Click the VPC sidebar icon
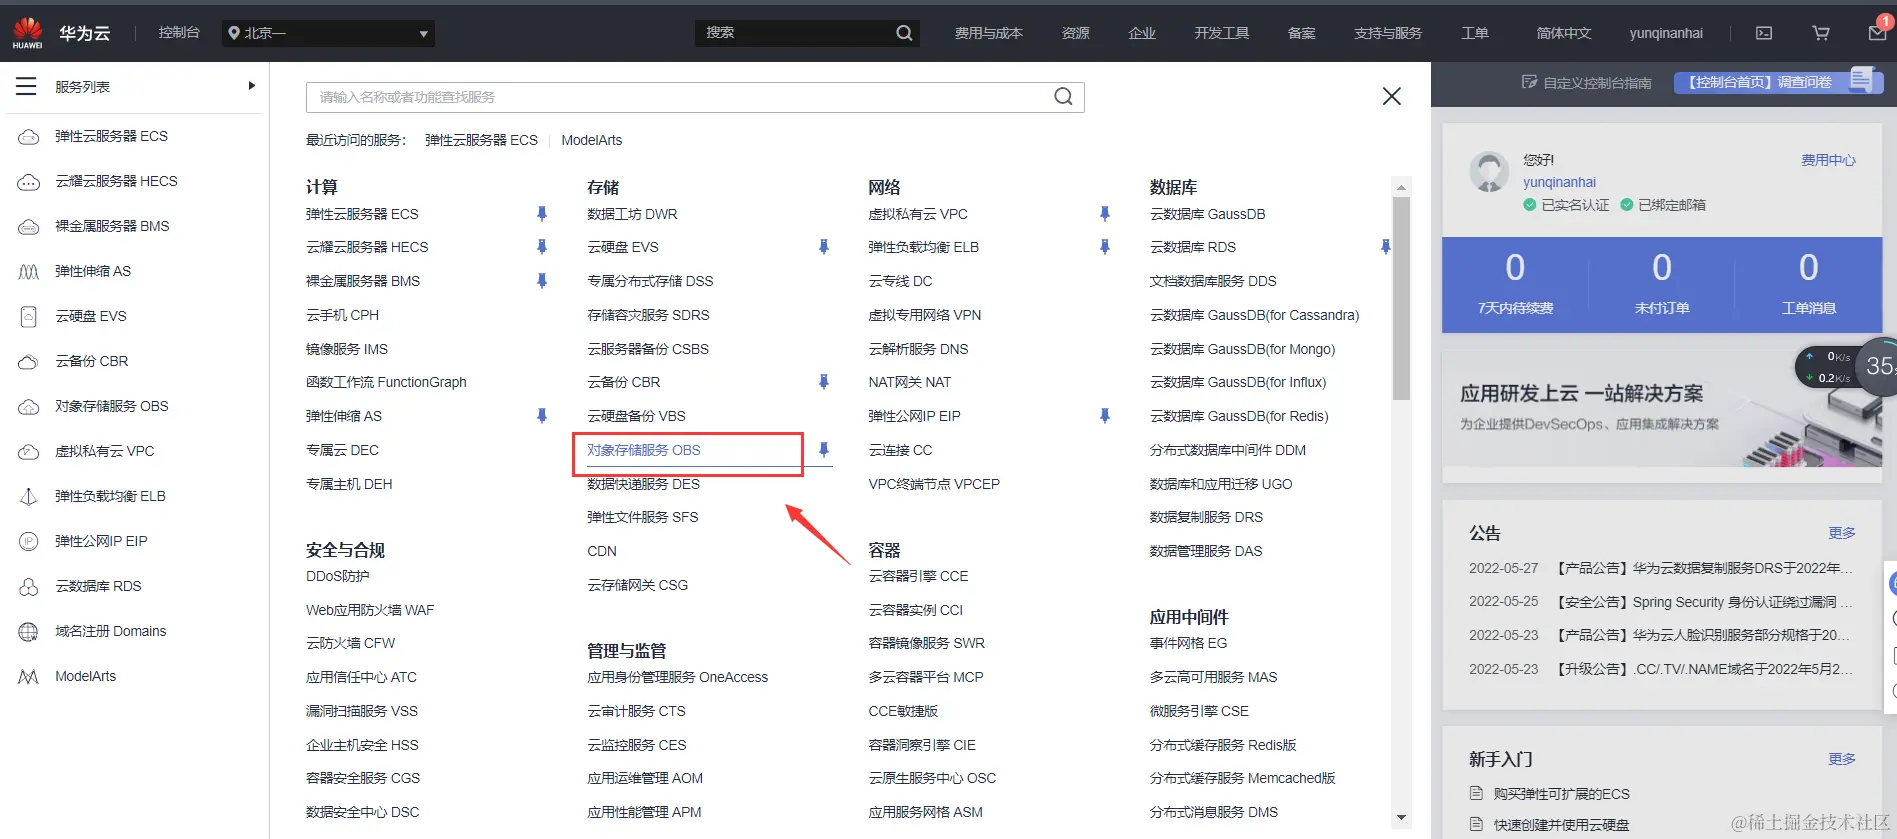Viewport: 1897px width, 839px height. pyautogui.click(x=29, y=452)
